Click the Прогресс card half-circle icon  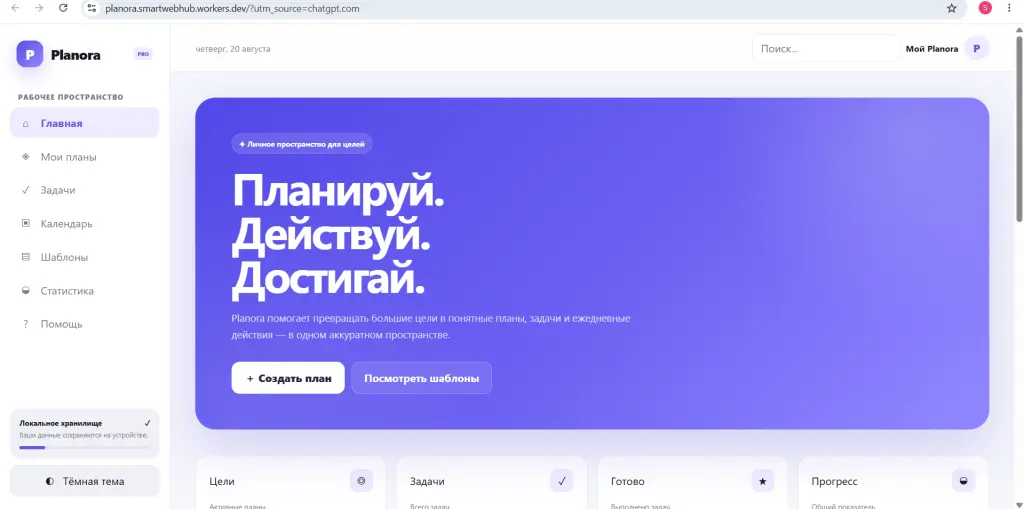(x=963, y=481)
